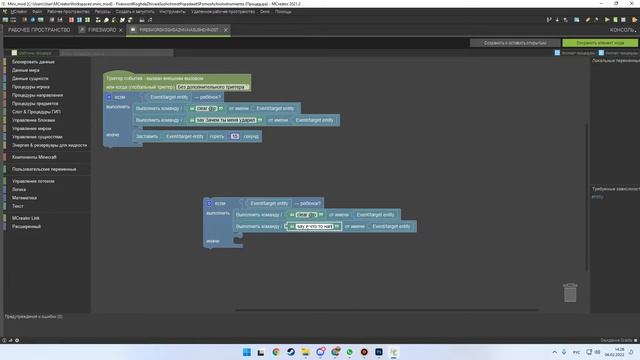
Task: Click the branch icon in the right toolbar
Action: (x=549, y=20)
